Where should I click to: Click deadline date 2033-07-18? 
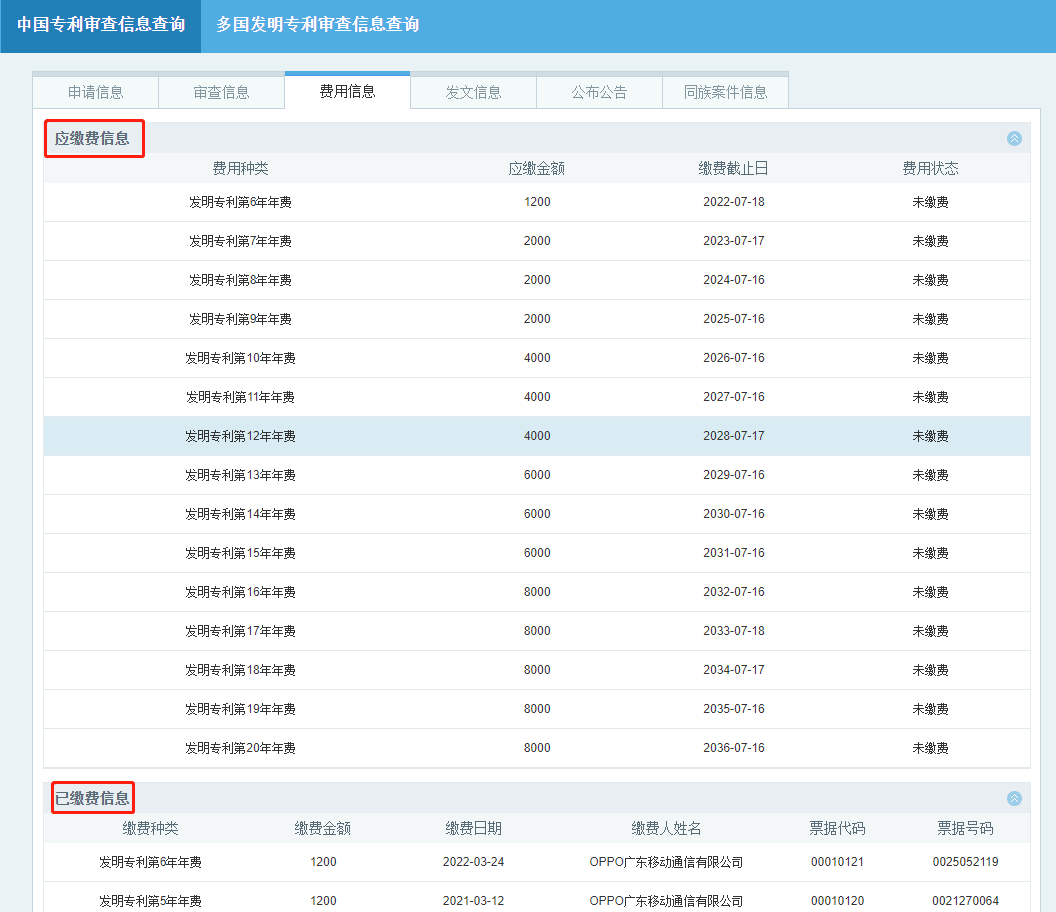(734, 631)
